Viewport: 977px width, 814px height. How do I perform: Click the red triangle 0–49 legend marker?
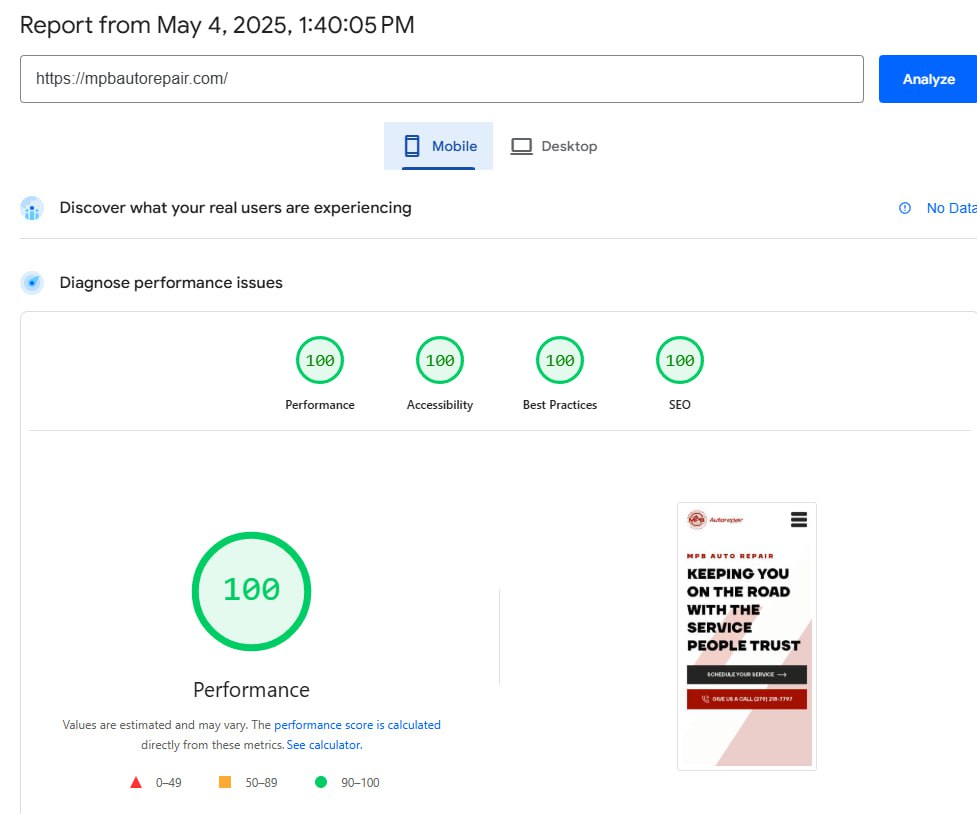[x=136, y=782]
